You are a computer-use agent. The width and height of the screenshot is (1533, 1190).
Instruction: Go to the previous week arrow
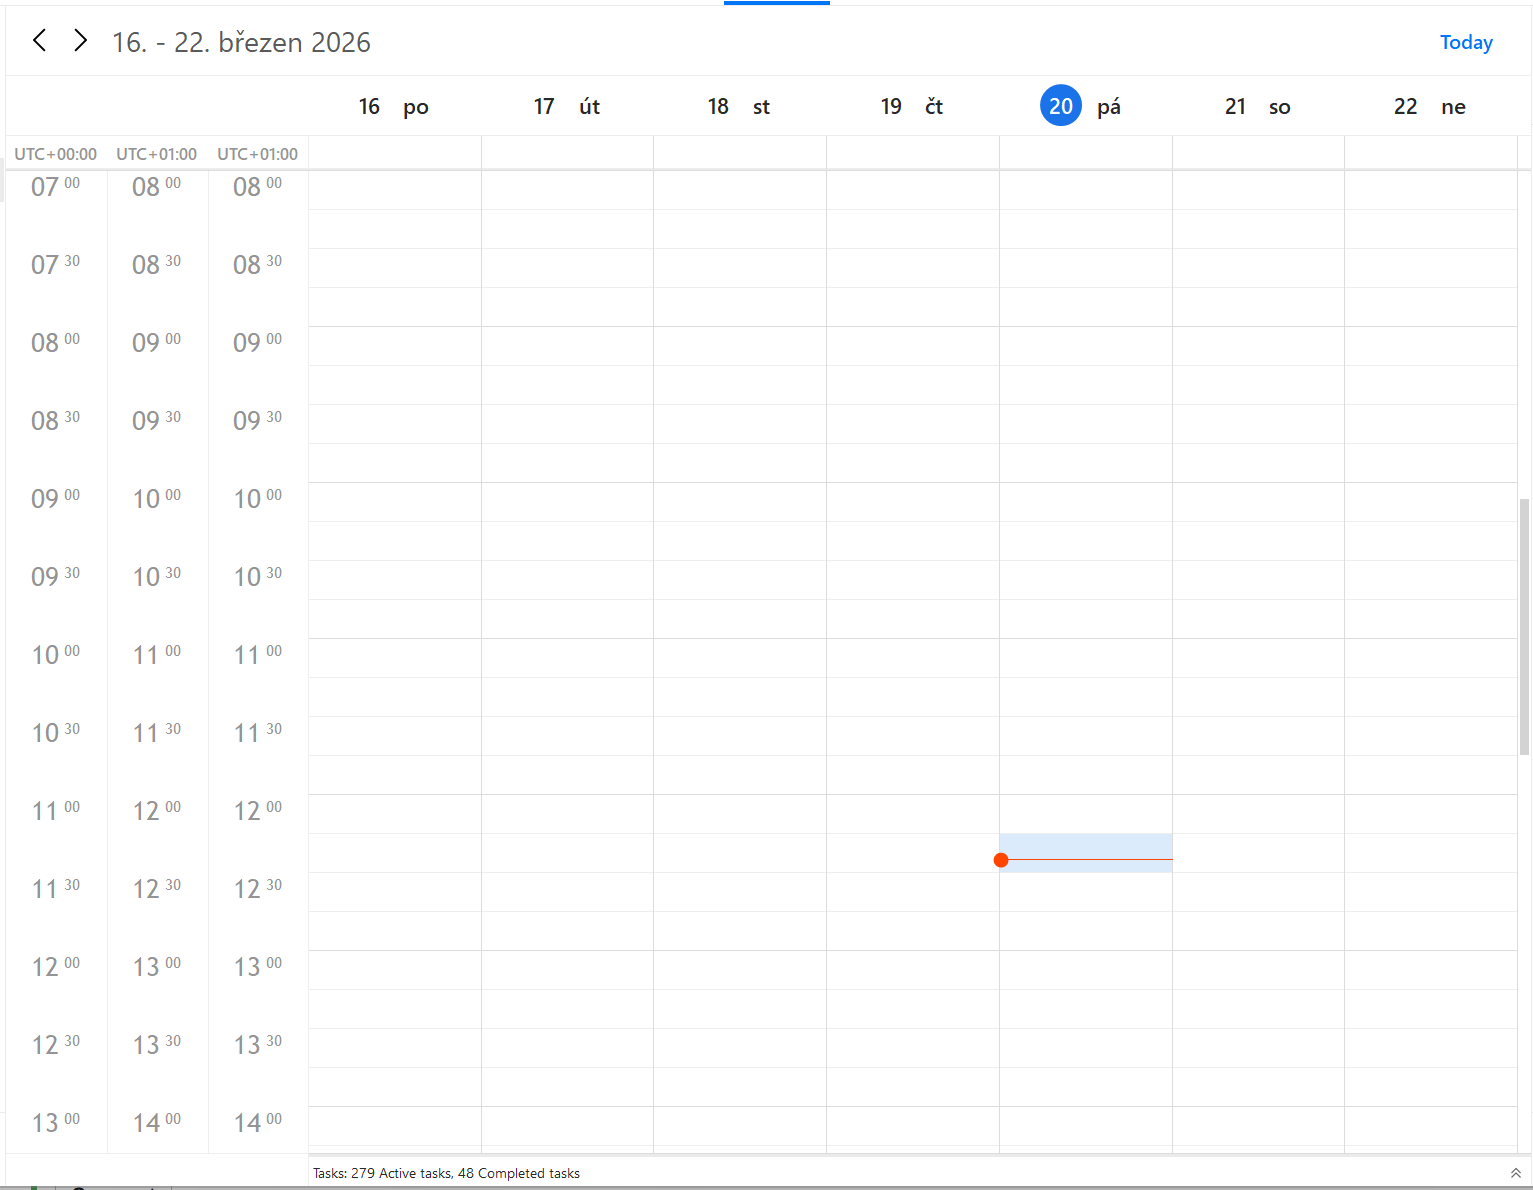40,41
